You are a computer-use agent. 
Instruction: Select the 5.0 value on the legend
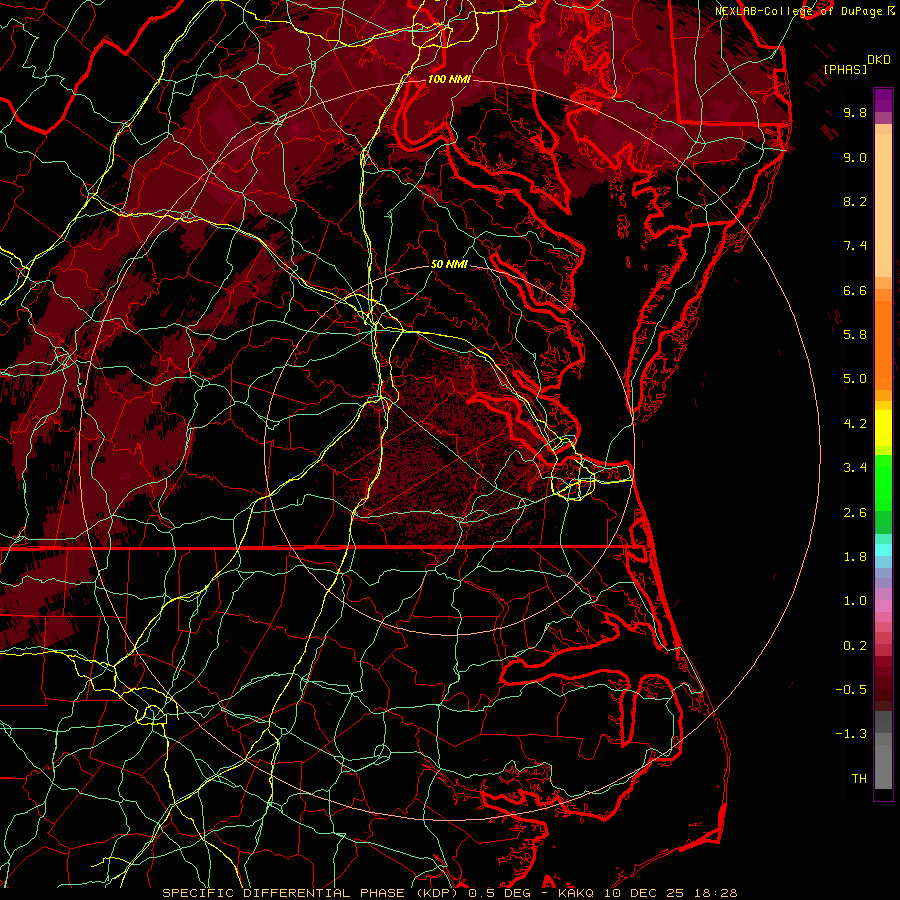pos(855,379)
